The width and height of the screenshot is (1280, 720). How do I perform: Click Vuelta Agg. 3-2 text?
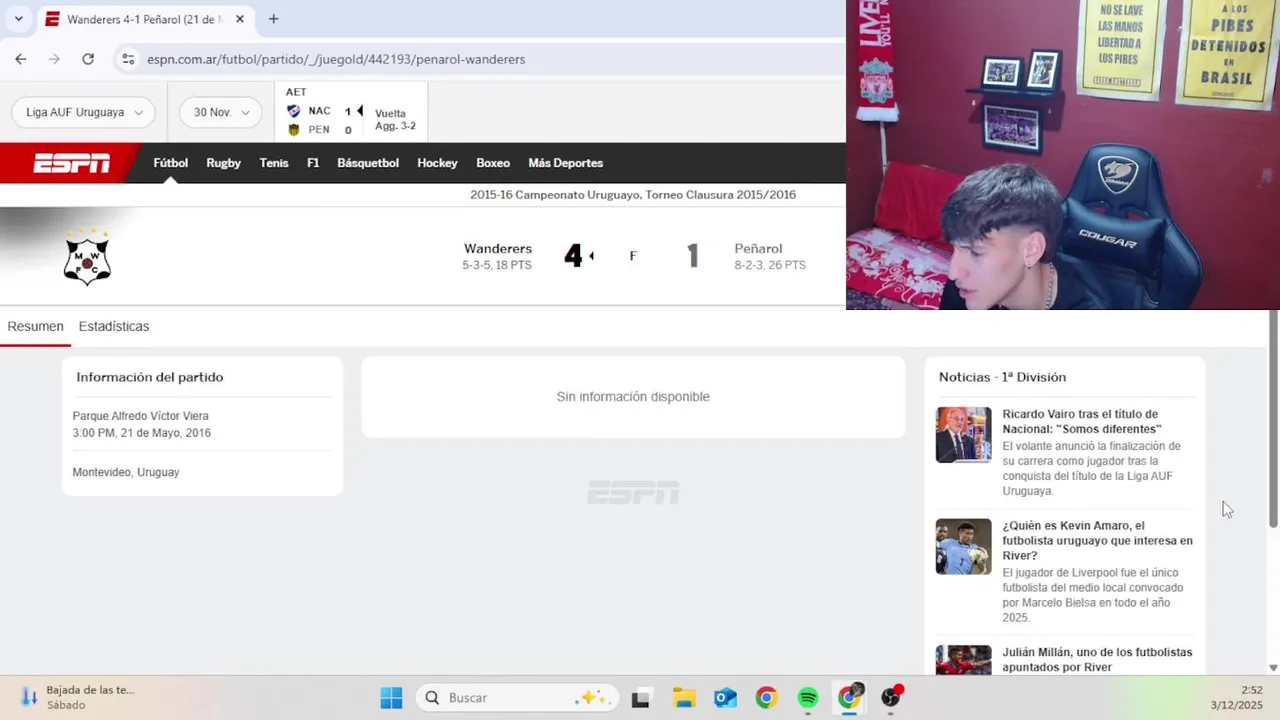tap(395, 120)
